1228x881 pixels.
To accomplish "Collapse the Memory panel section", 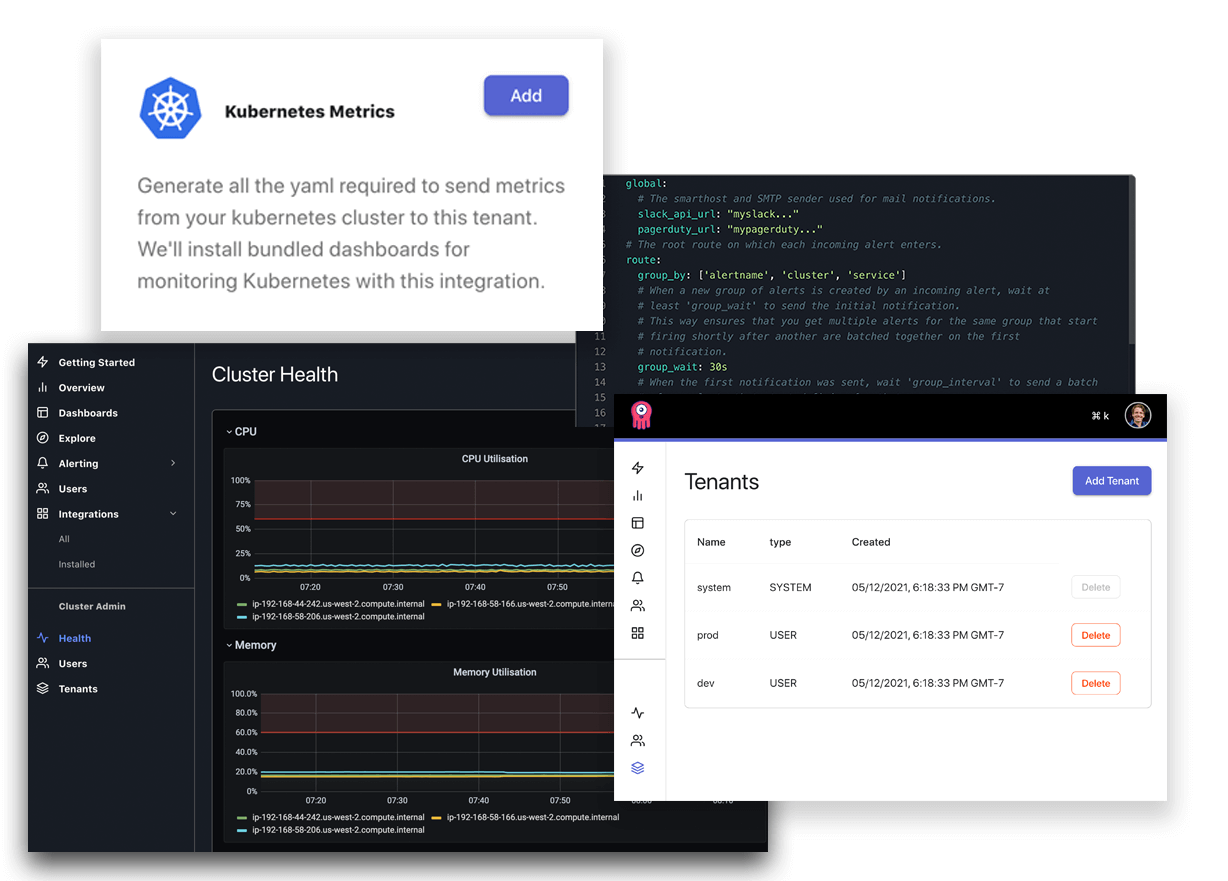I will (251, 645).
